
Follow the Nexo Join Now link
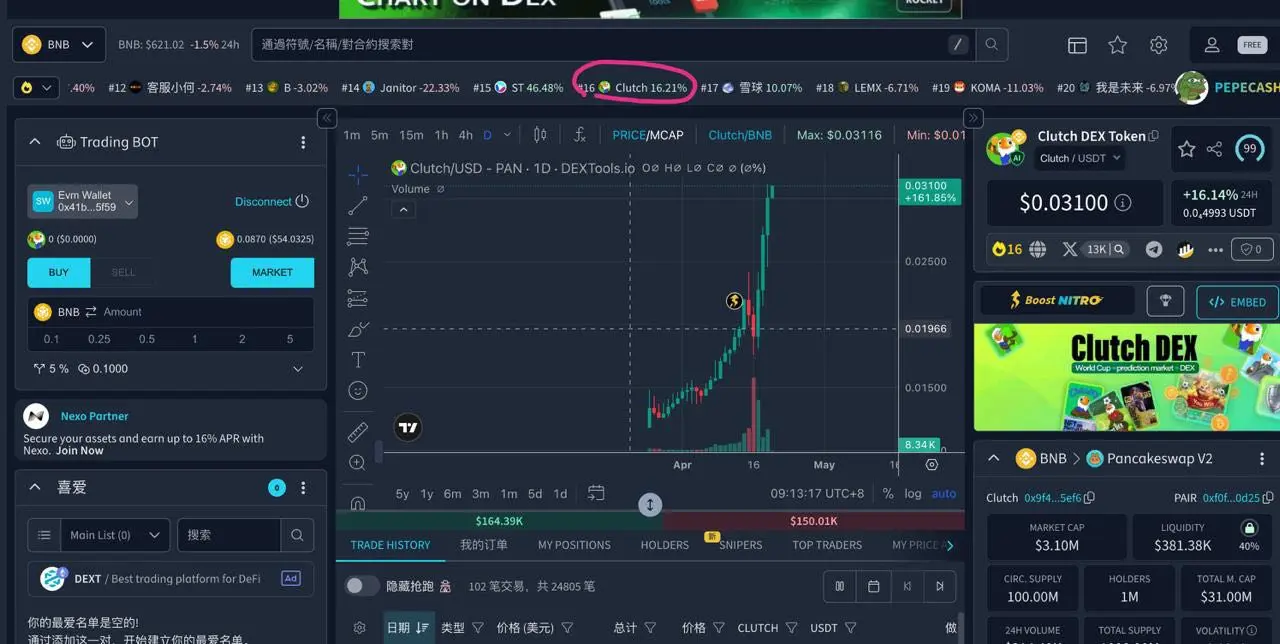tap(79, 451)
